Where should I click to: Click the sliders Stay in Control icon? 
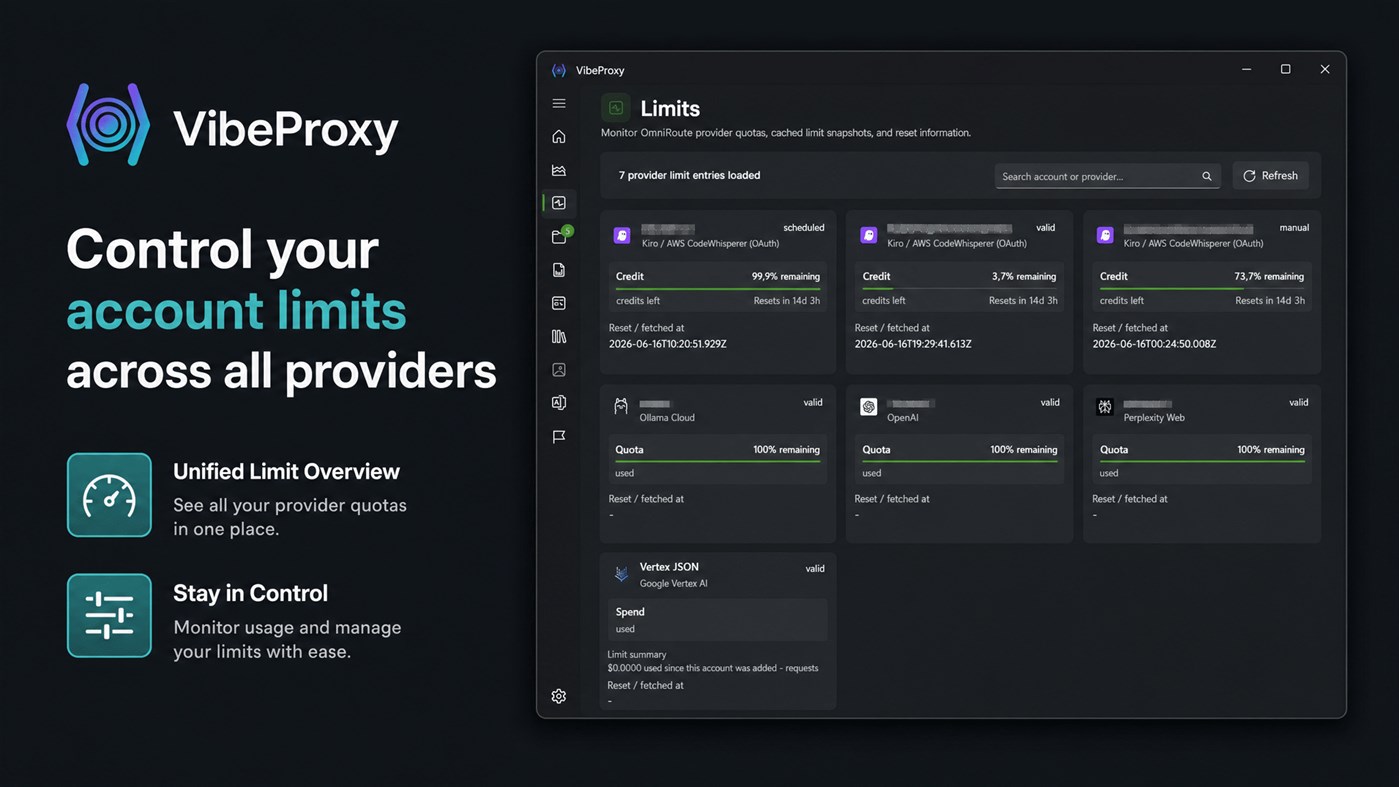click(x=109, y=615)
